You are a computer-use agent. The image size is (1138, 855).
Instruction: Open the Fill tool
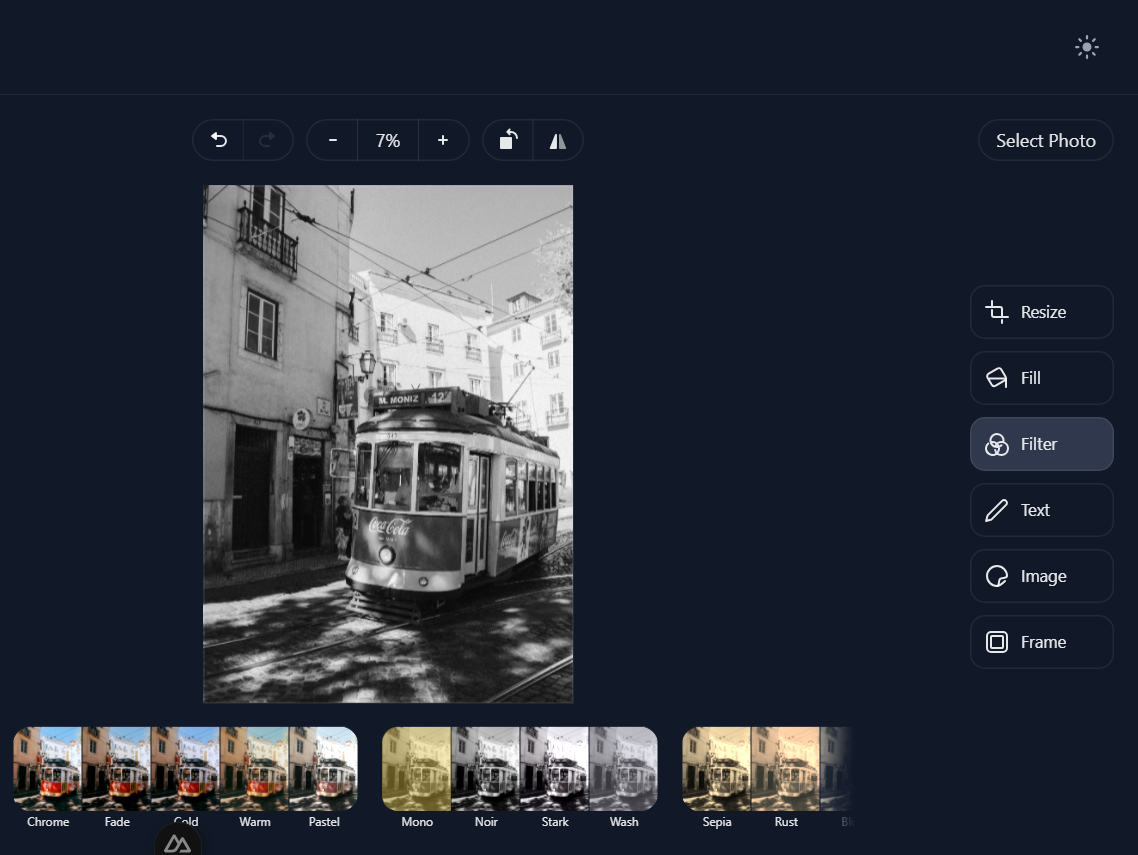[1041, 378]
